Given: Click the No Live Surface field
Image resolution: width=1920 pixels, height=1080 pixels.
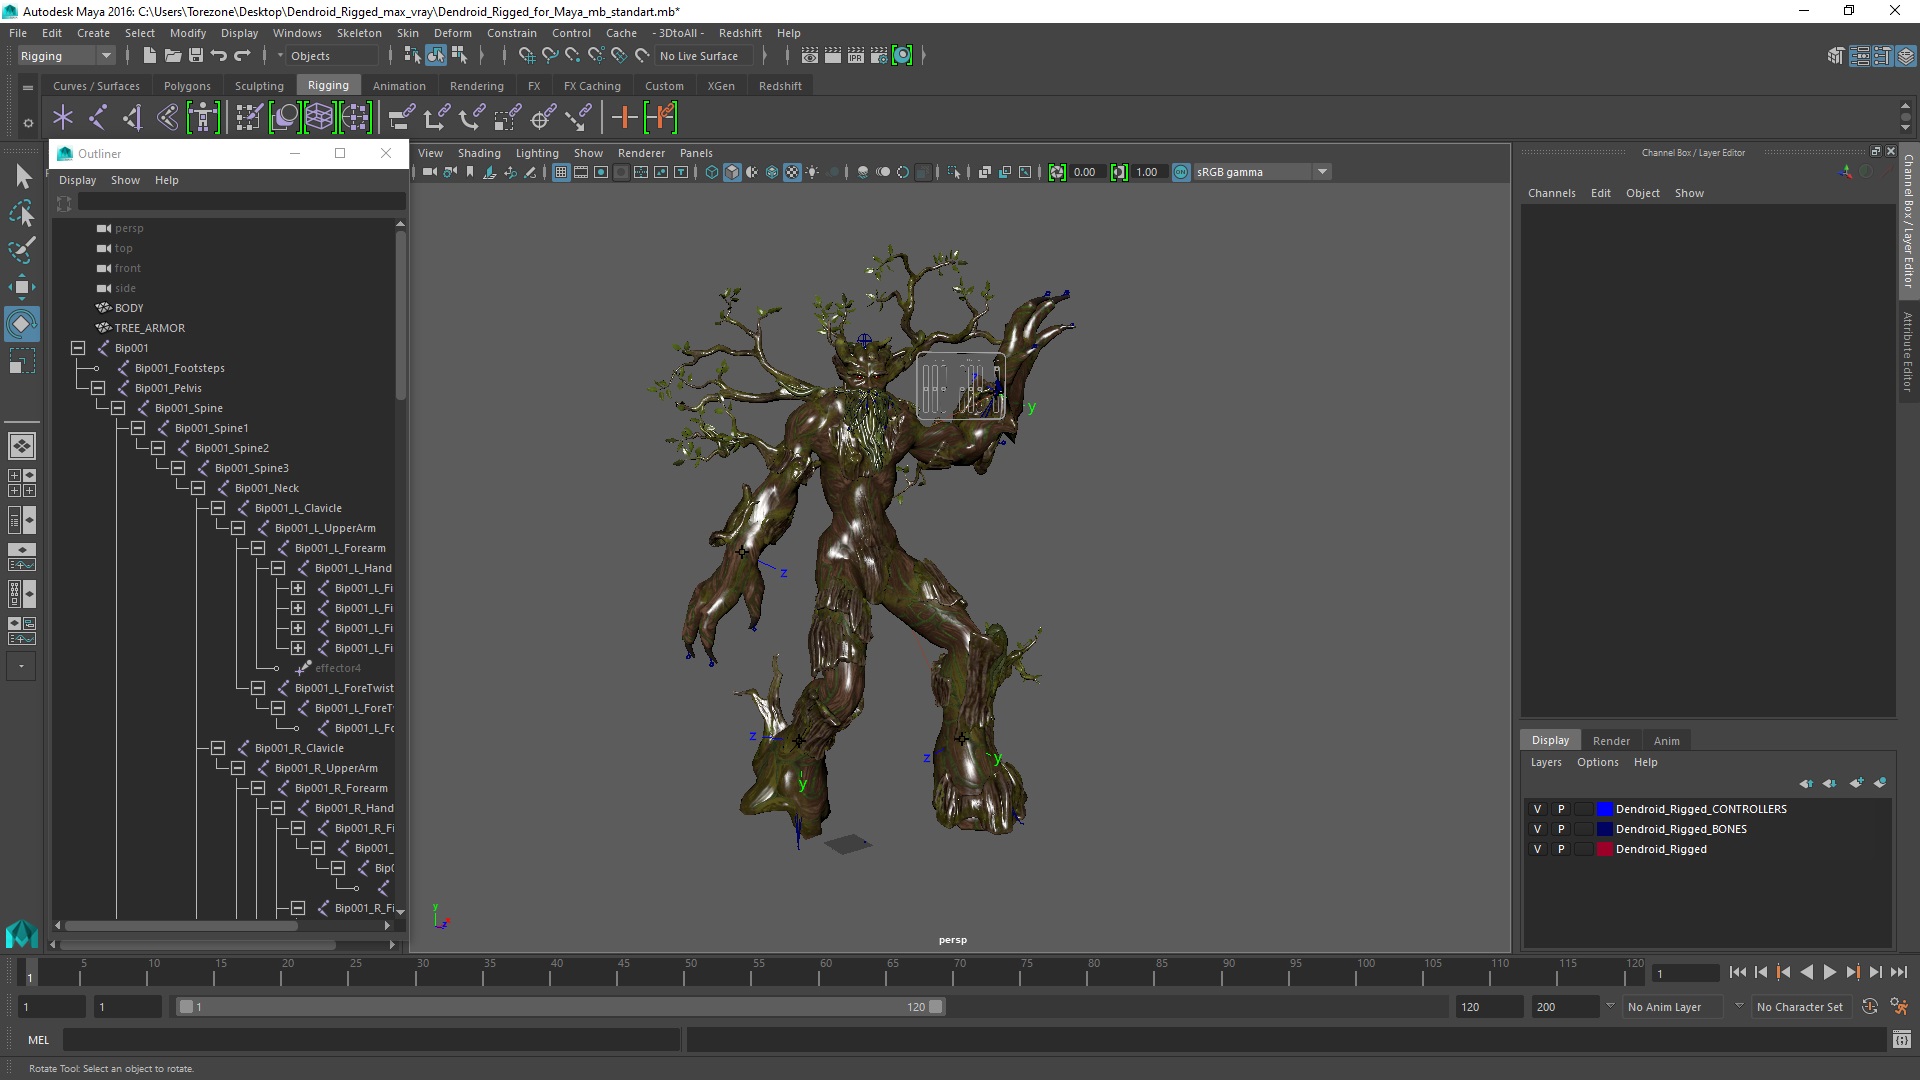Looking at the screenshot, I should pyautogui.click(x=706, y=56).
